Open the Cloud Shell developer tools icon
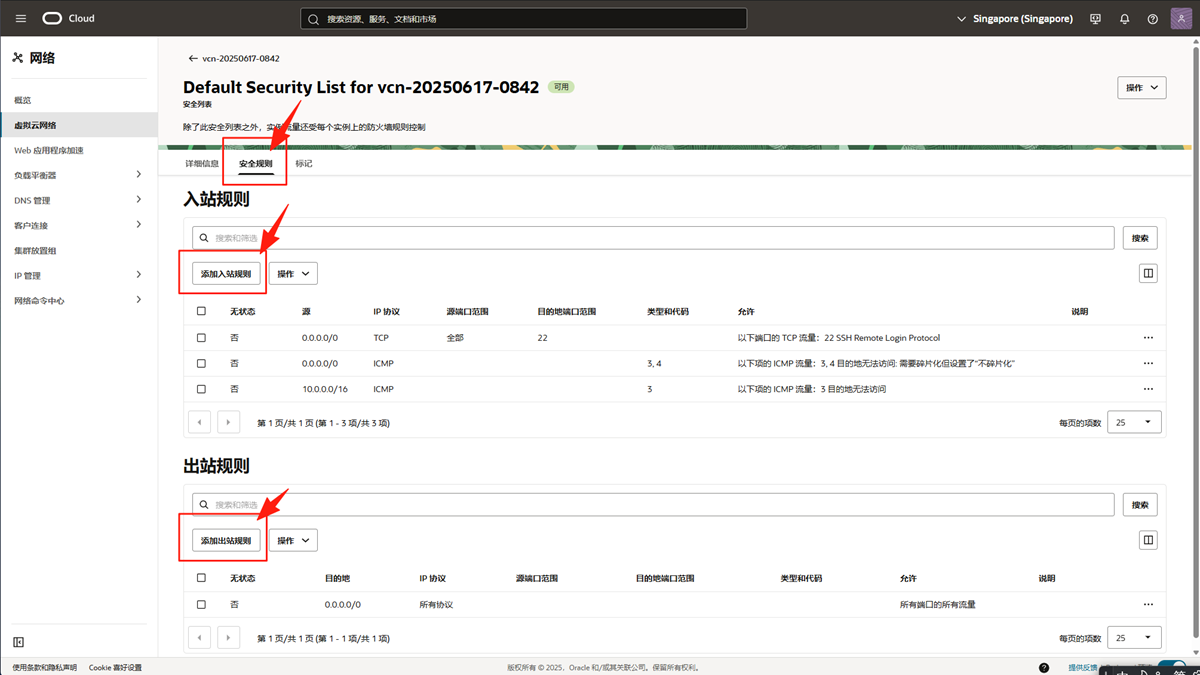Viewport: 1200px width, 675px height. (1095, 19)
